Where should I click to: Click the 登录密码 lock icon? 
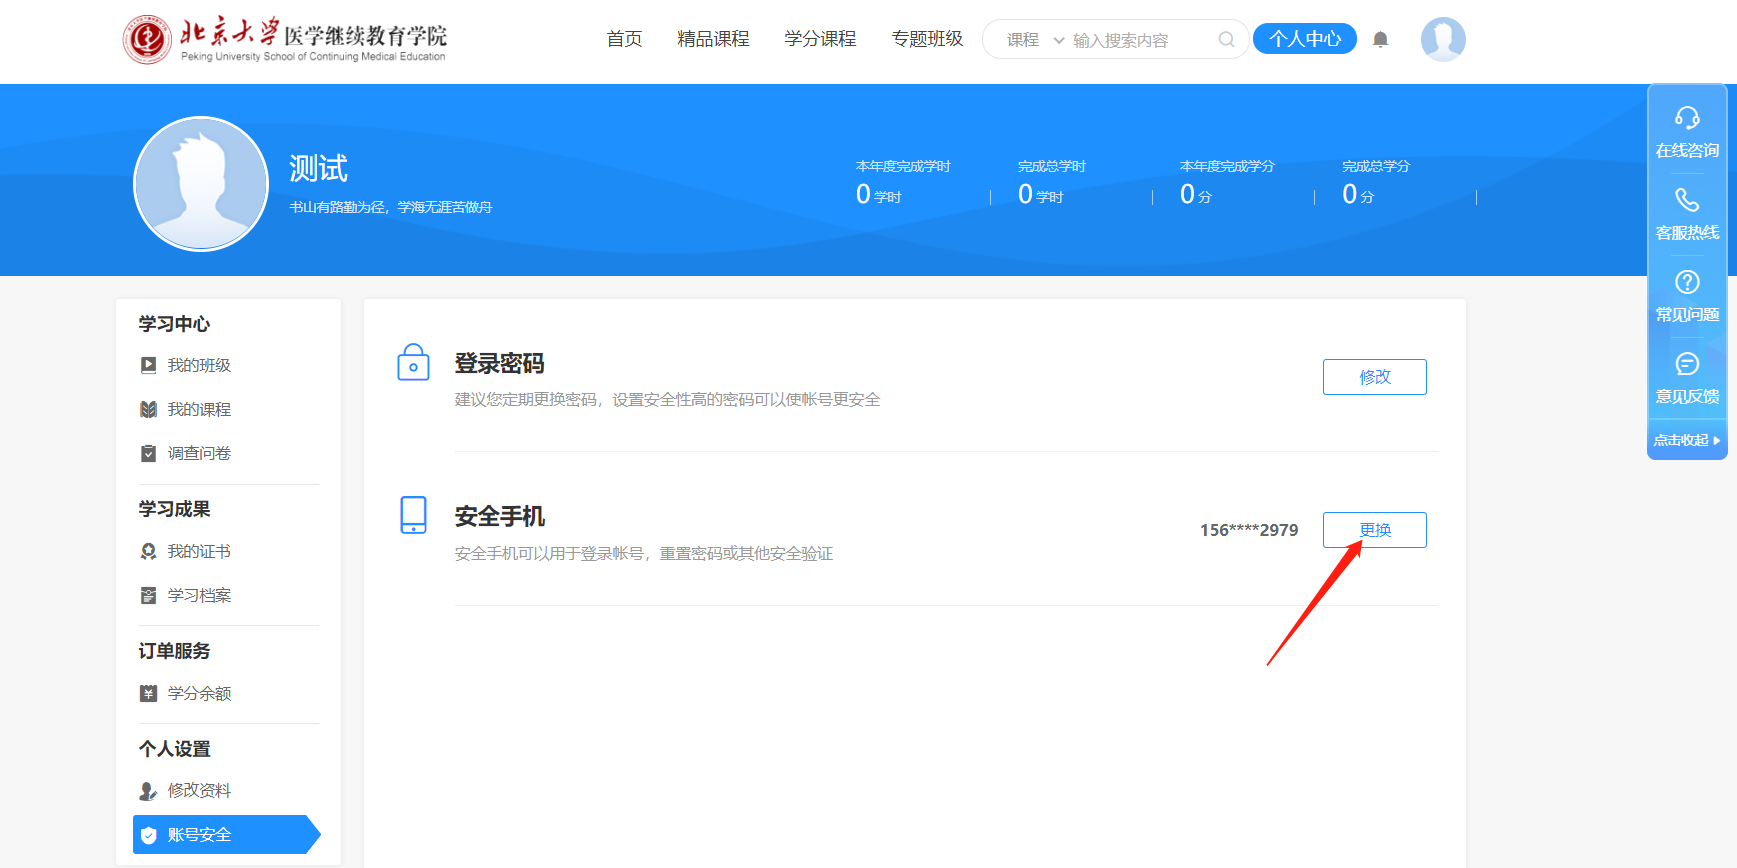tap(413, 362)
